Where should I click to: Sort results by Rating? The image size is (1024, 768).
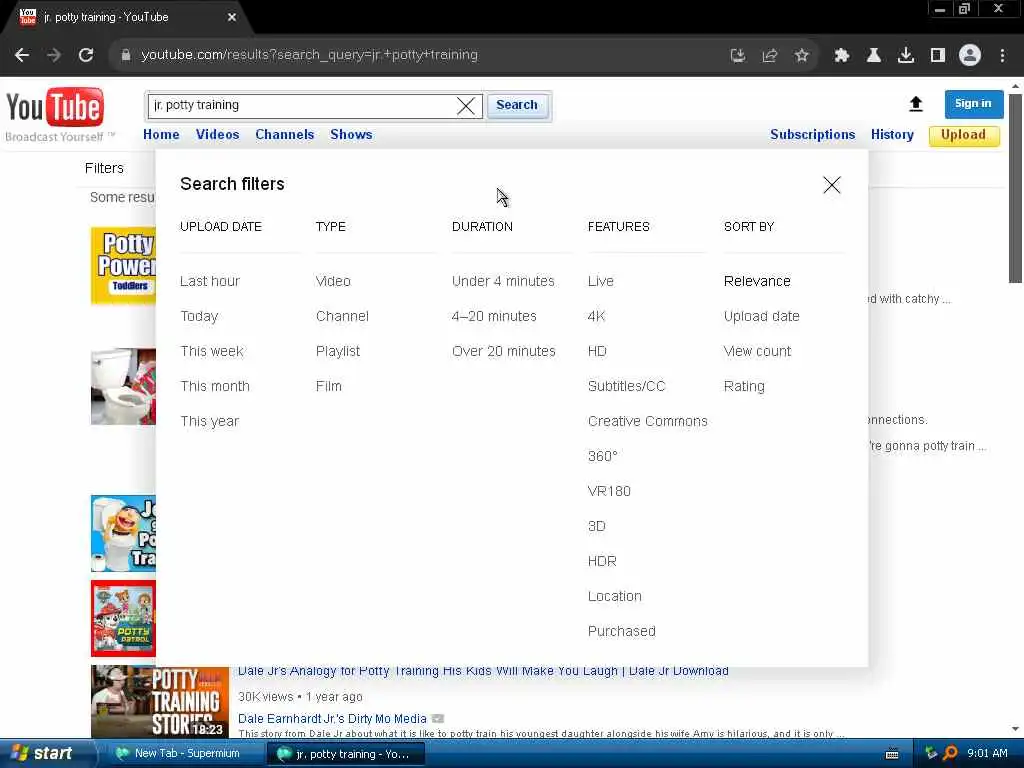pyautogui.click(x=744, y=386)
